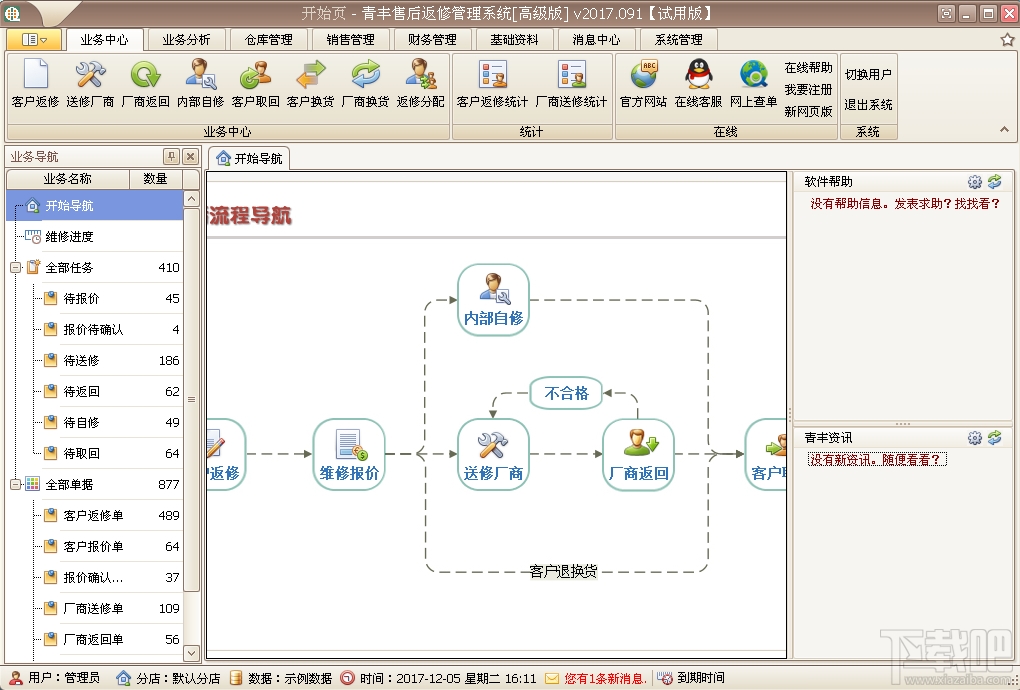Image resolution: width=1020 pixels, height=690 pixels.
Task: Open 客户返修 from the ribbon
Action: pyautogui.click(x=35, y=83)
